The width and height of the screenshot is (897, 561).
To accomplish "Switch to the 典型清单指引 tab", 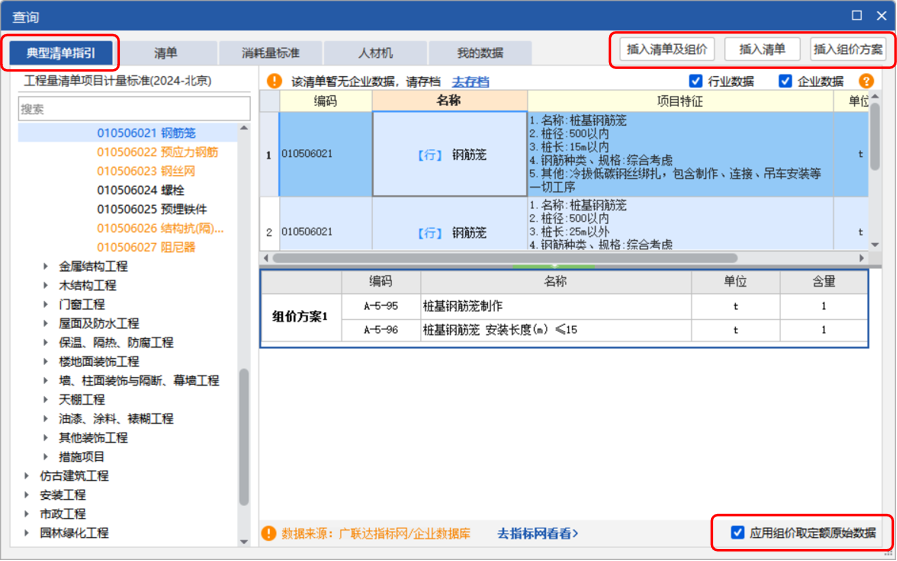I will (x=61, y=53).
